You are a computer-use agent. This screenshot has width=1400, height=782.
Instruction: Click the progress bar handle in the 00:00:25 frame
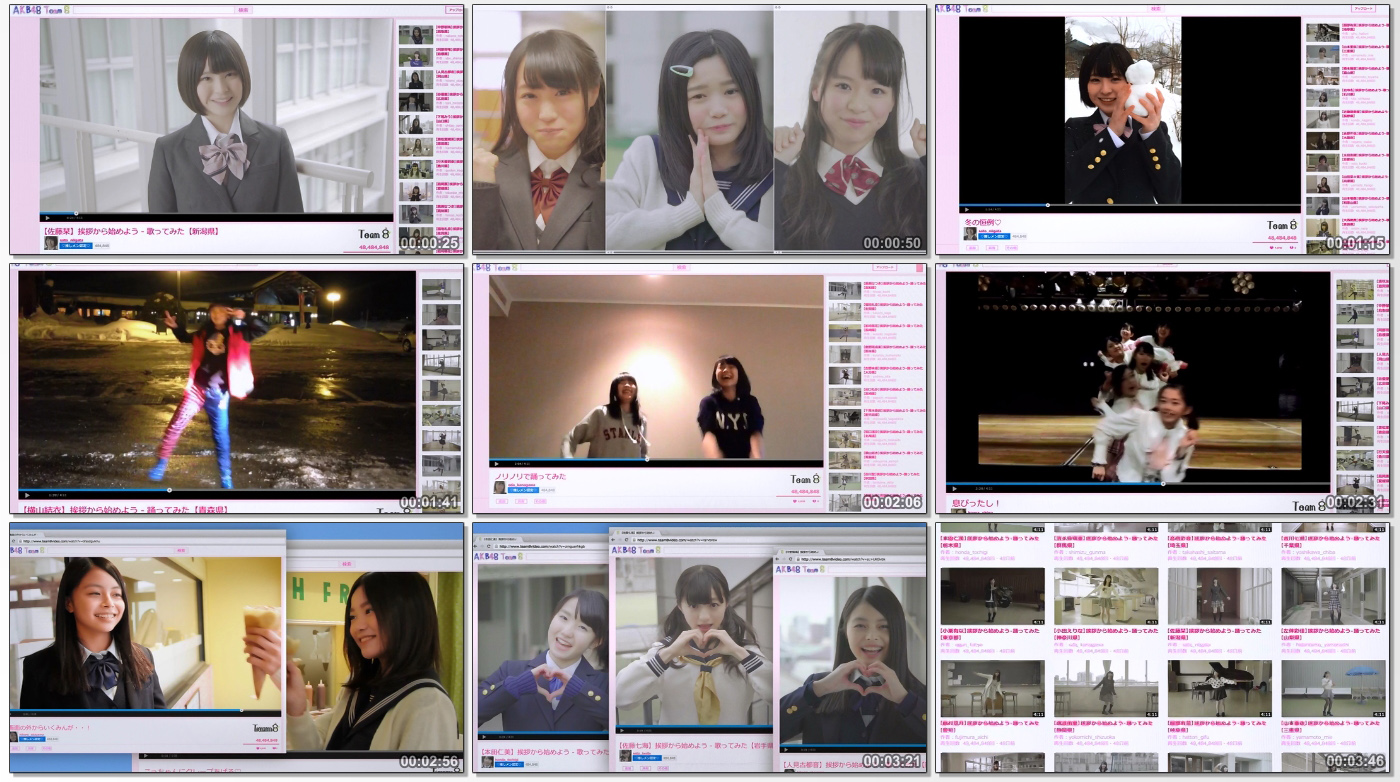pyautogui.click(x=76, y=213)
